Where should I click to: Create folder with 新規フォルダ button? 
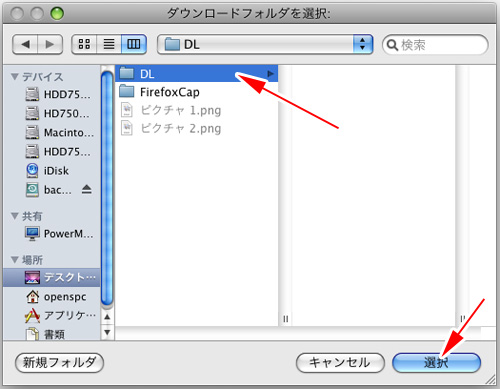click(59, 363)
